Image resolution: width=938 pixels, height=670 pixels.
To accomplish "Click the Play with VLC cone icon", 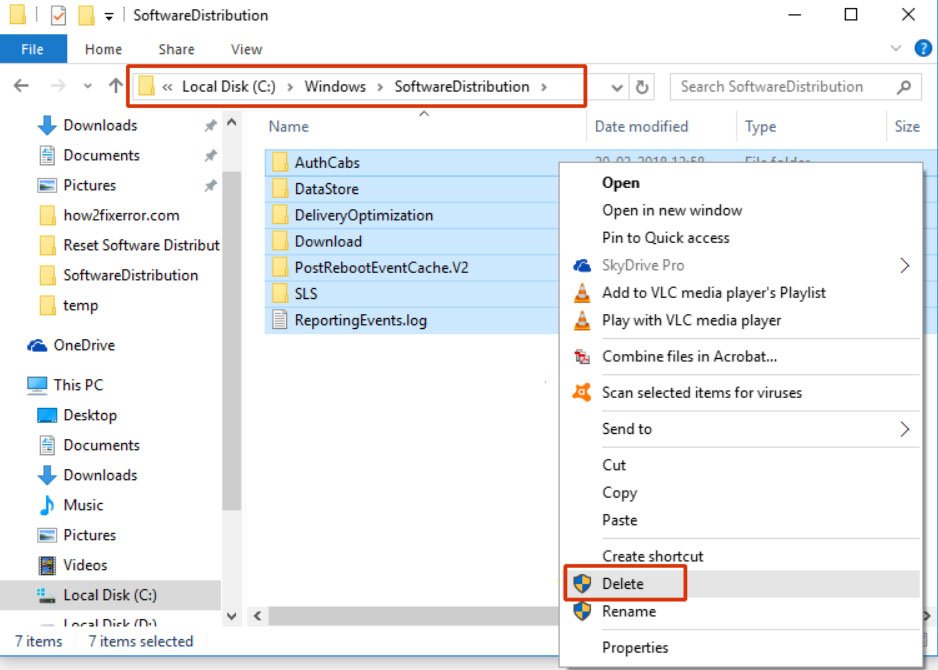I will click(581, 320).
